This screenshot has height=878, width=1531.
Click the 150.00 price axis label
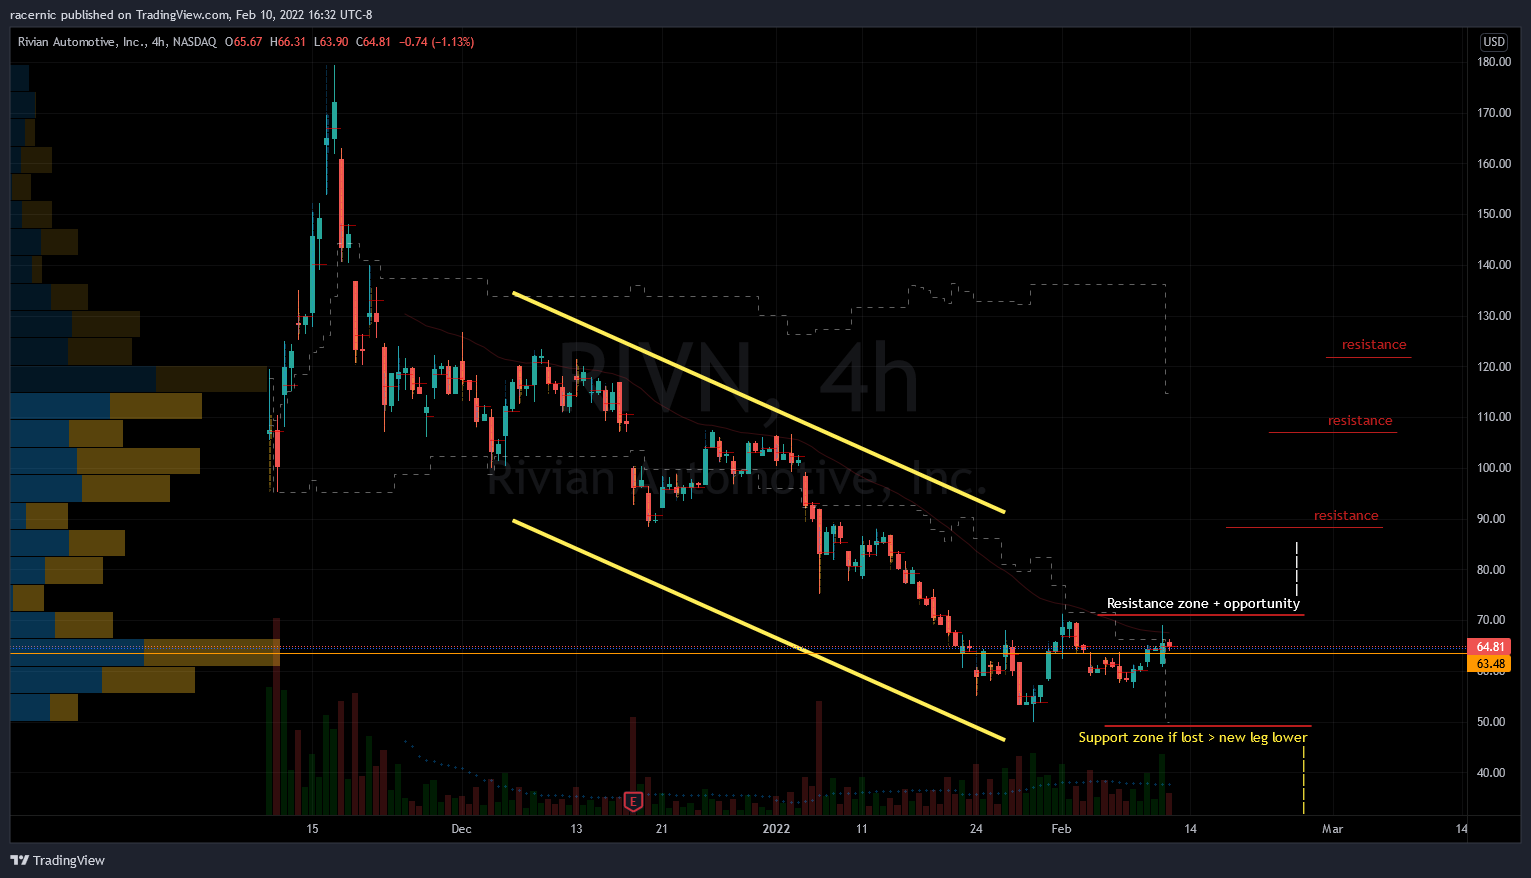coord(1494,214)
